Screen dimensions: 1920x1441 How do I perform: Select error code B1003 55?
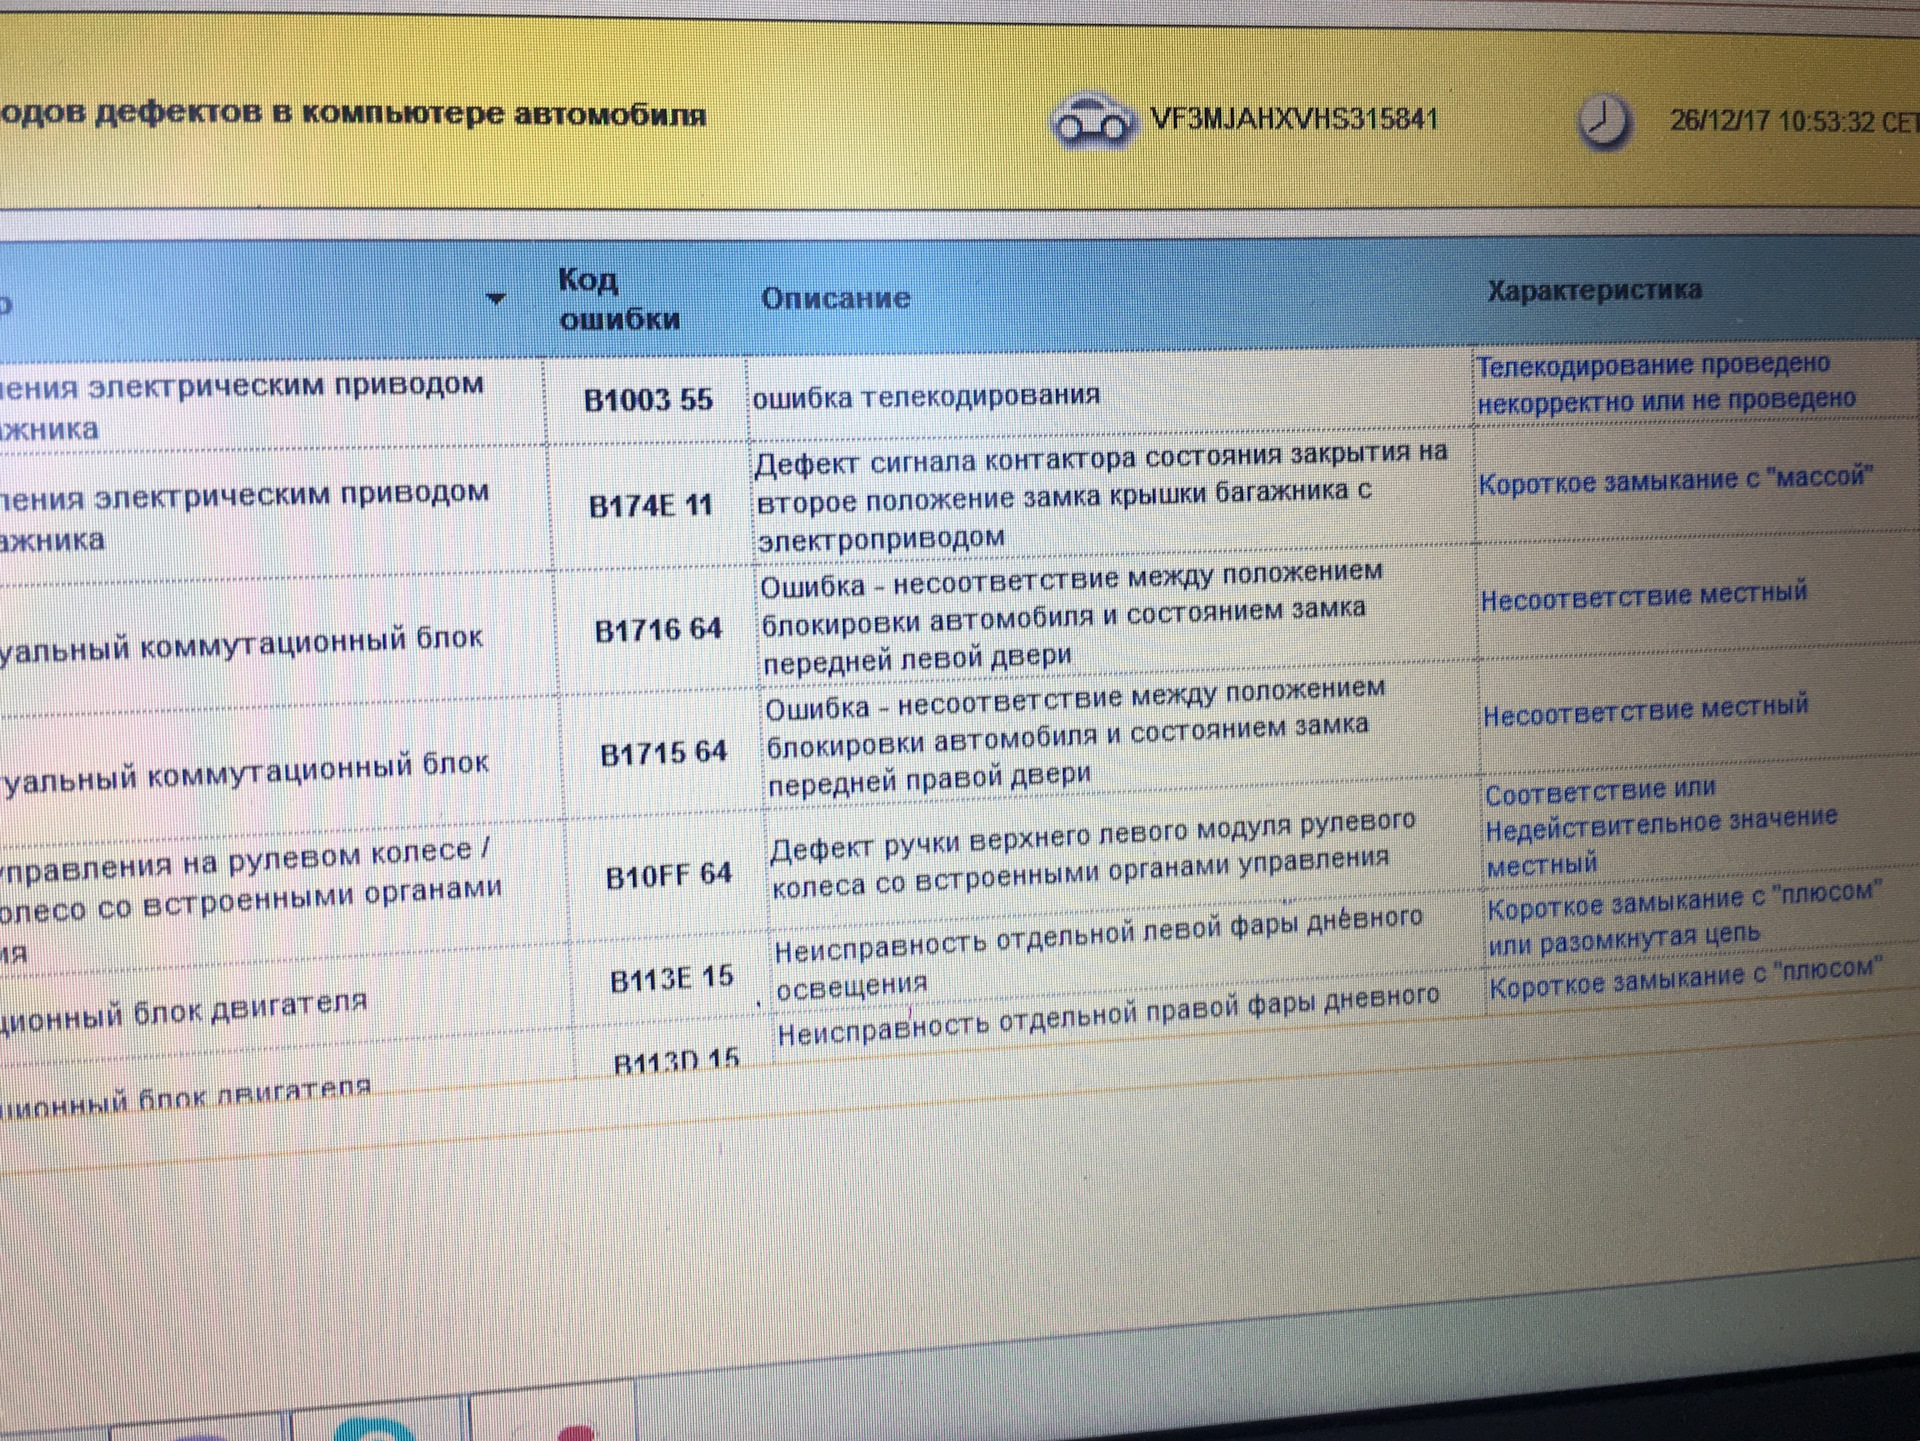[x=648, y=400]
